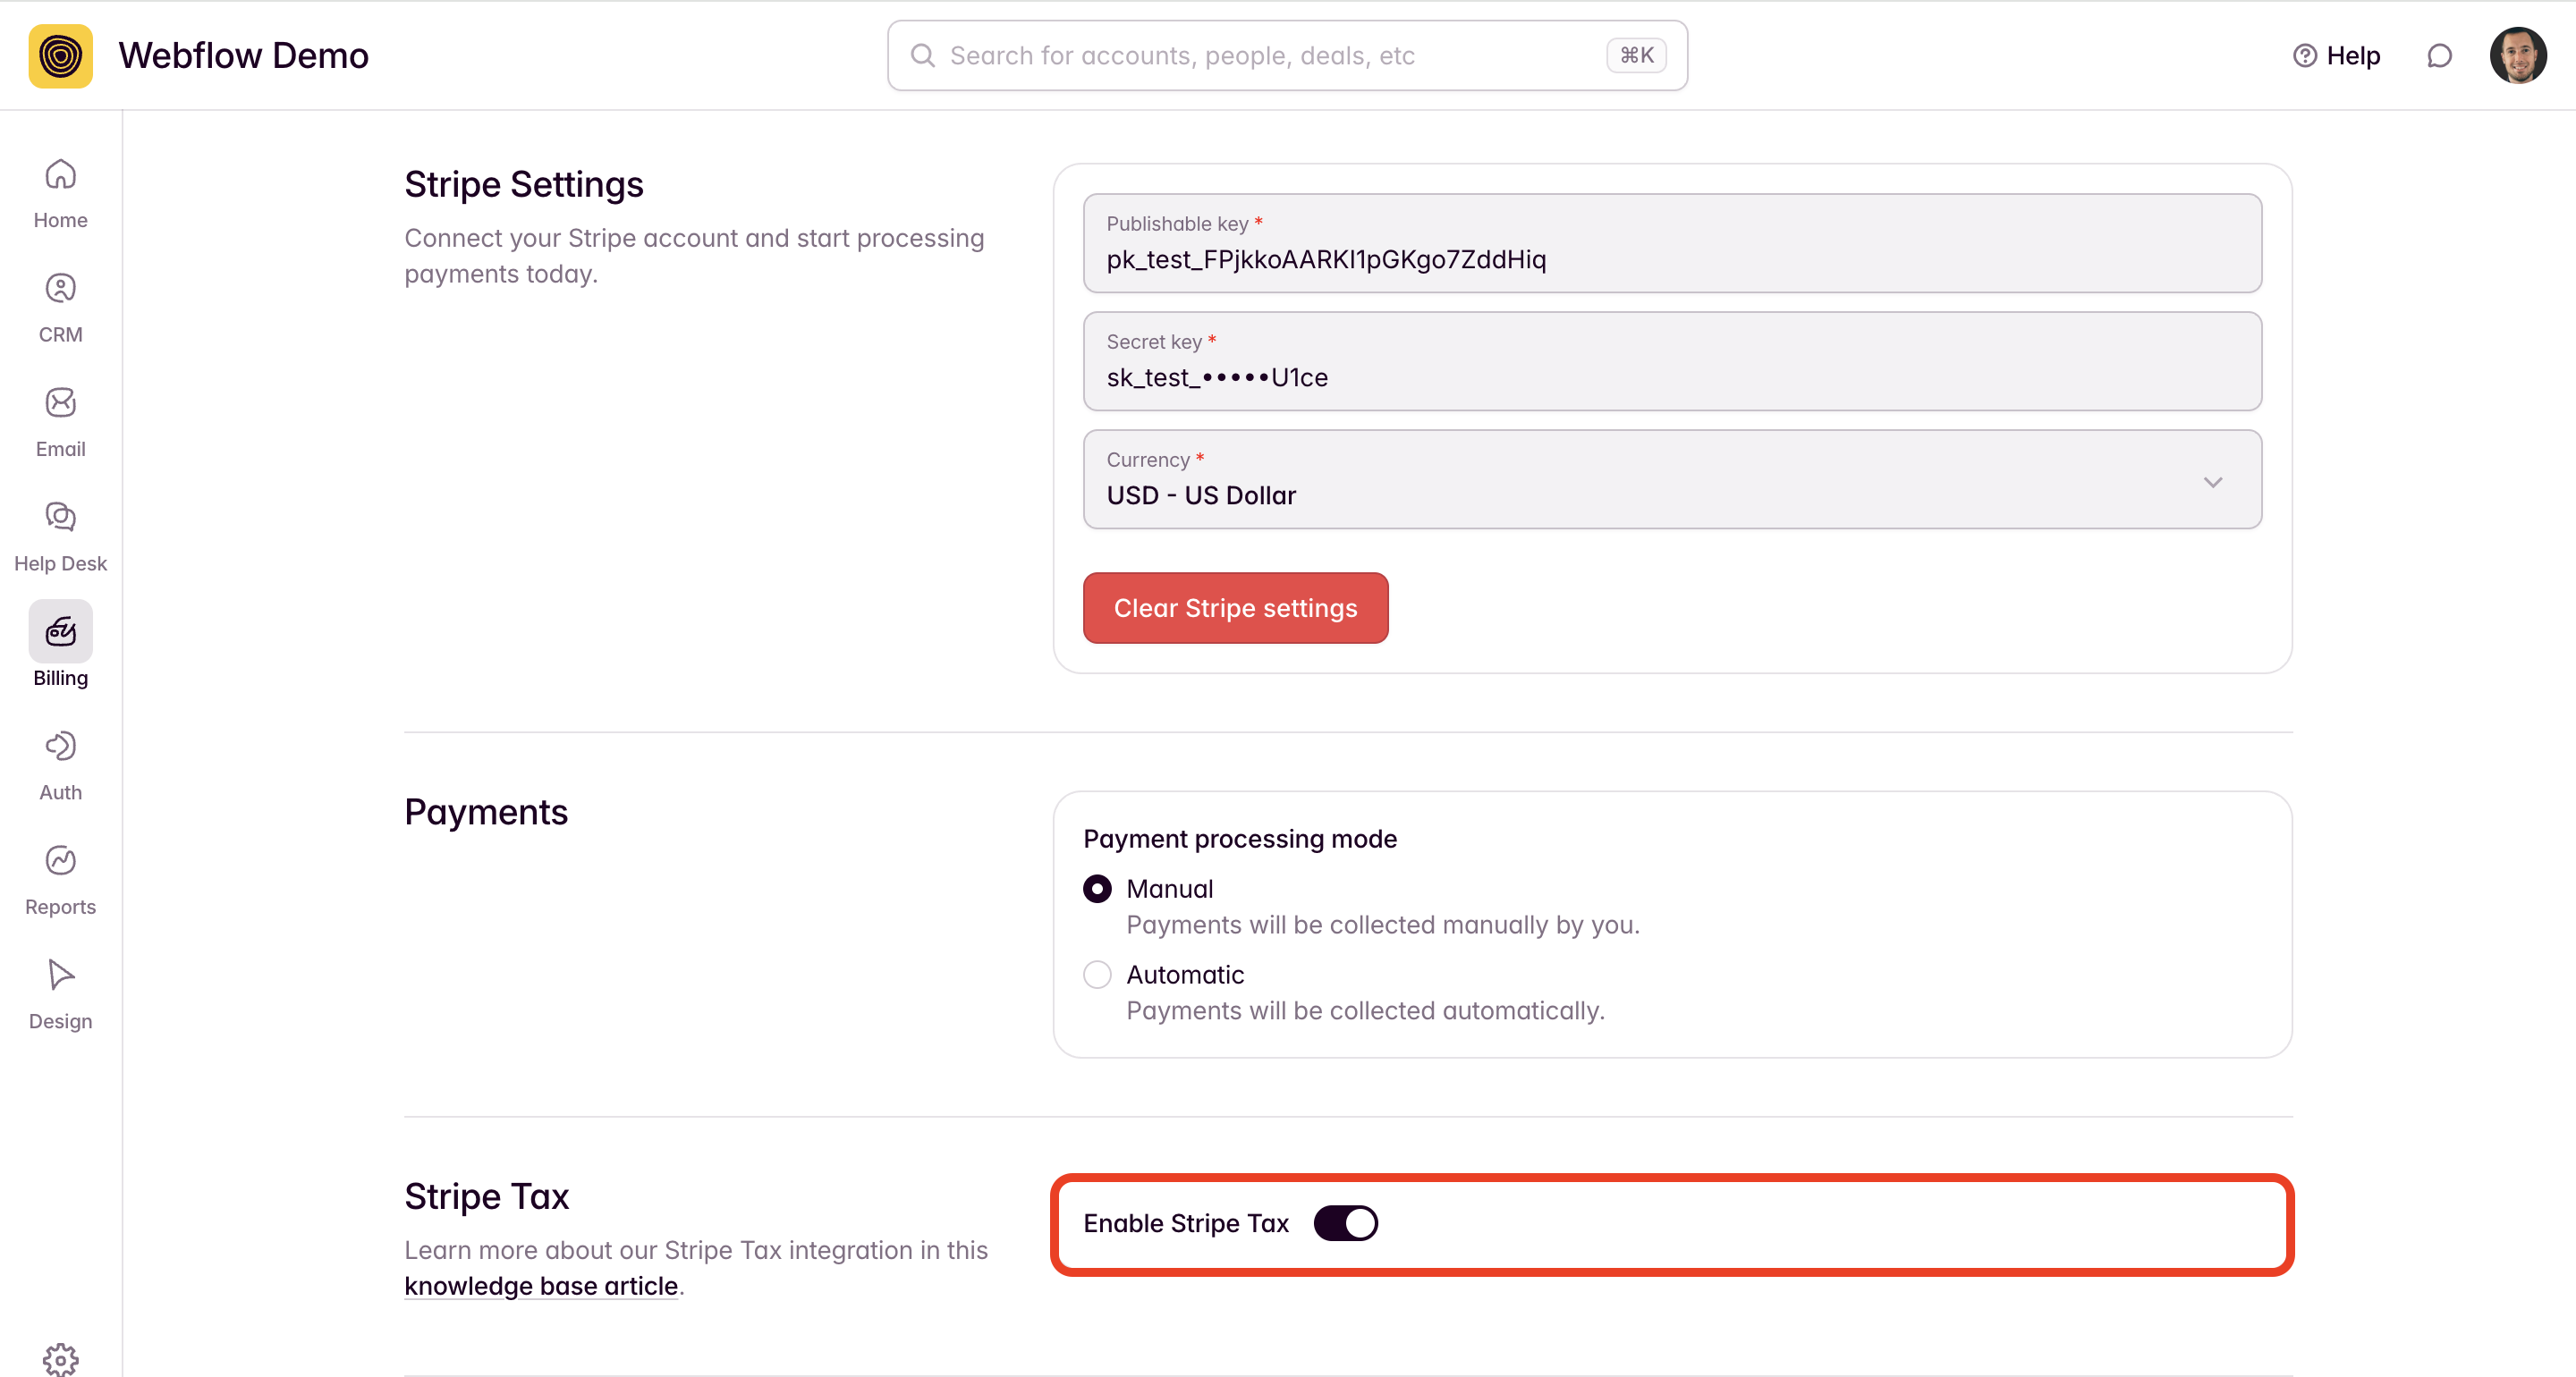Click the settings gear icon
This screenshot has height=1377, width=2576.
point(60,1358)
